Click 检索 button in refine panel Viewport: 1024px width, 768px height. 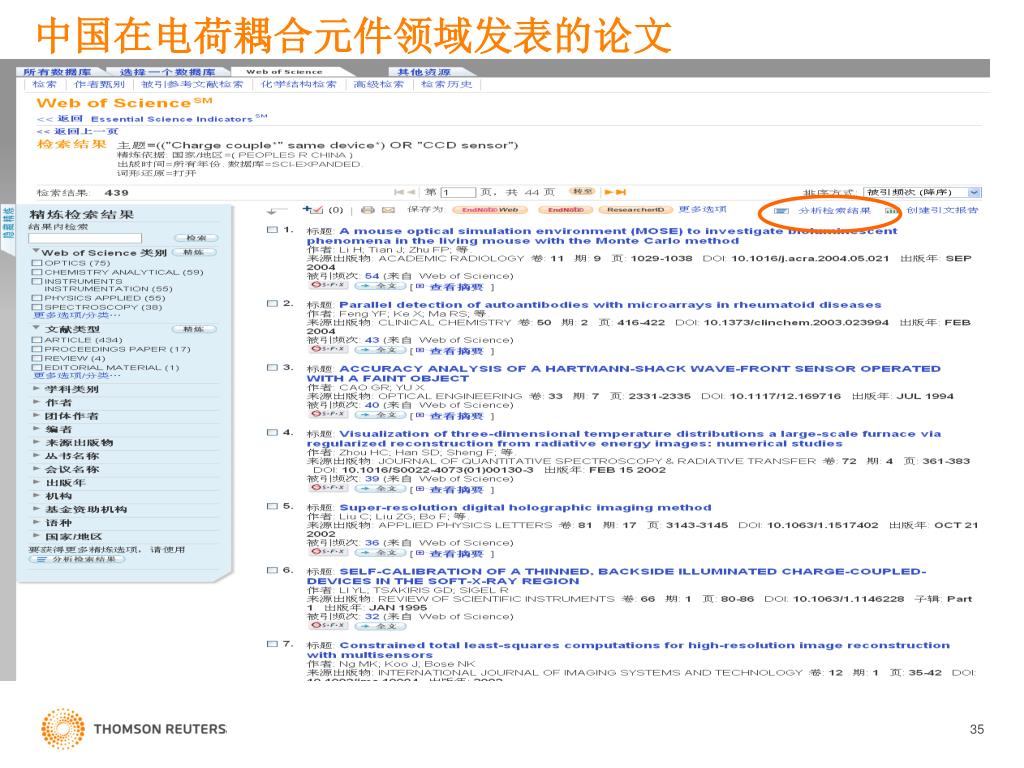(x=197, y=238)
